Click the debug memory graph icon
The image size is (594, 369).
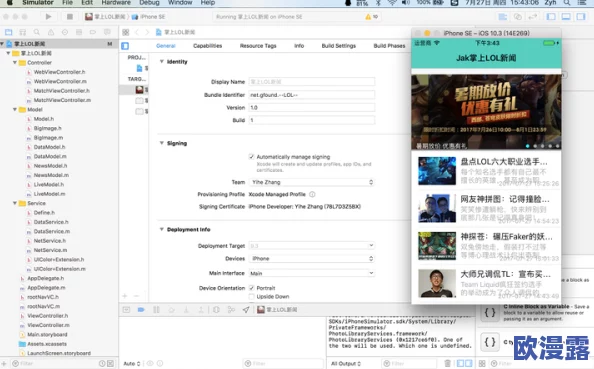231,310
